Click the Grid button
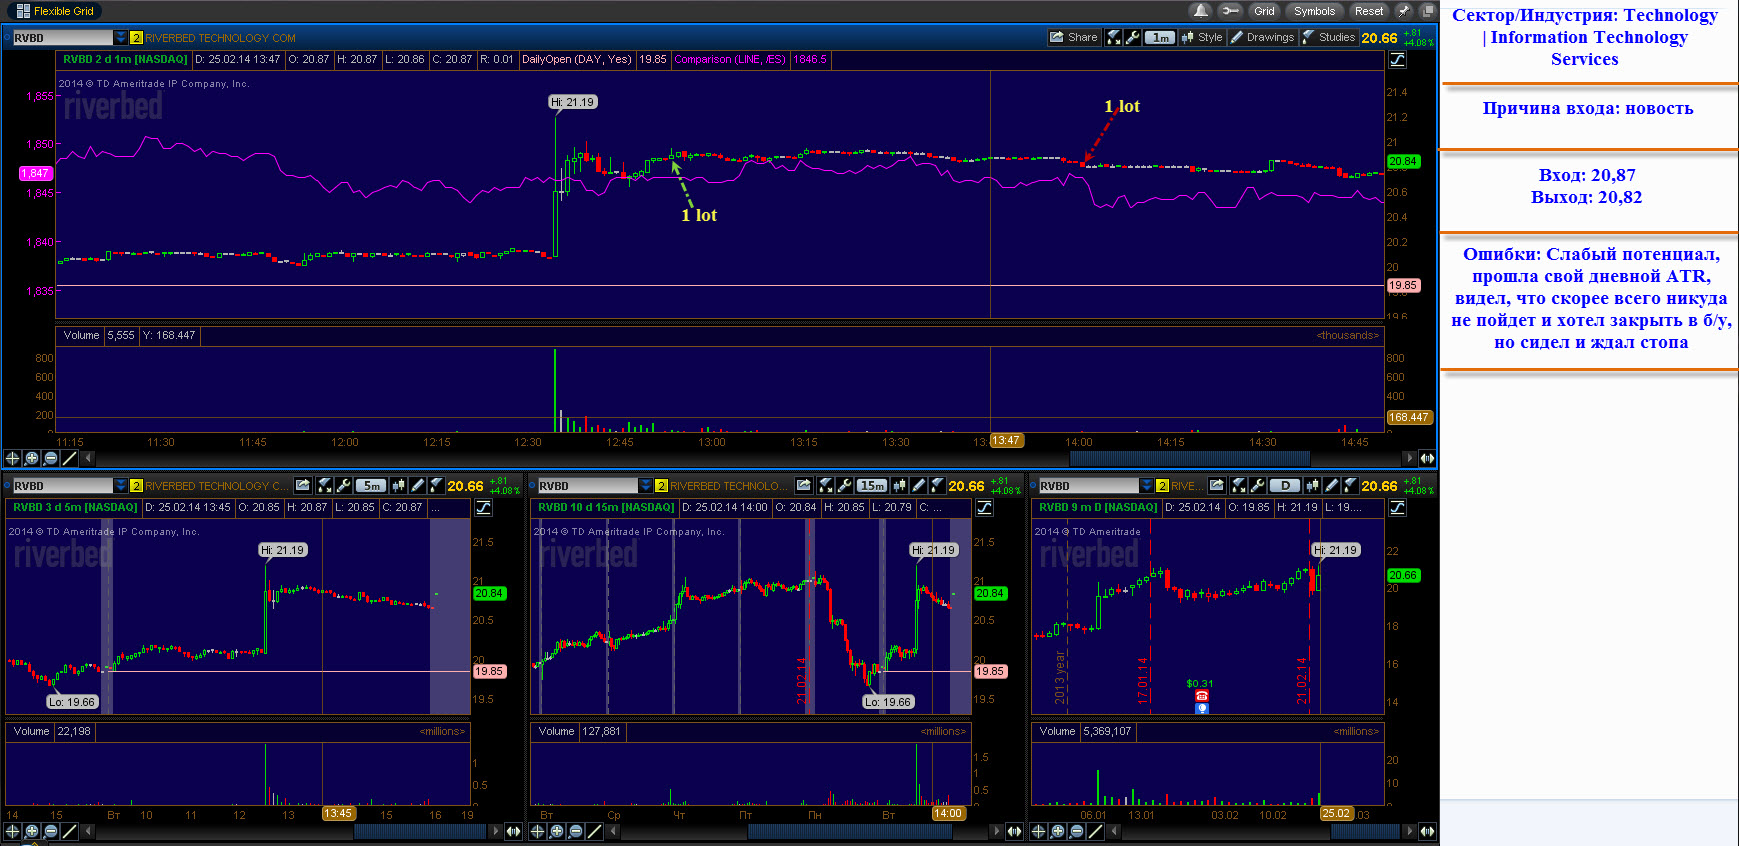This screenshot has height=846, width=1739. (1264, 11)
